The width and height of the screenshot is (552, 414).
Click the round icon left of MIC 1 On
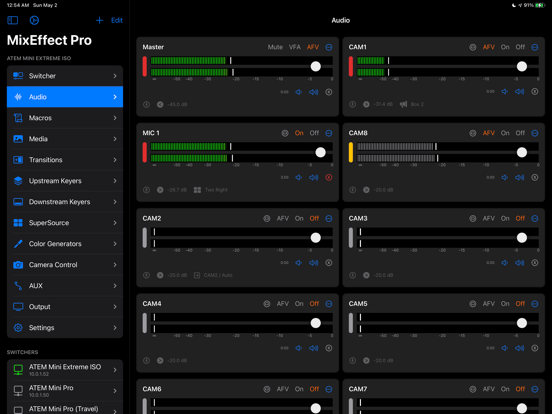(x=285, y=133)
